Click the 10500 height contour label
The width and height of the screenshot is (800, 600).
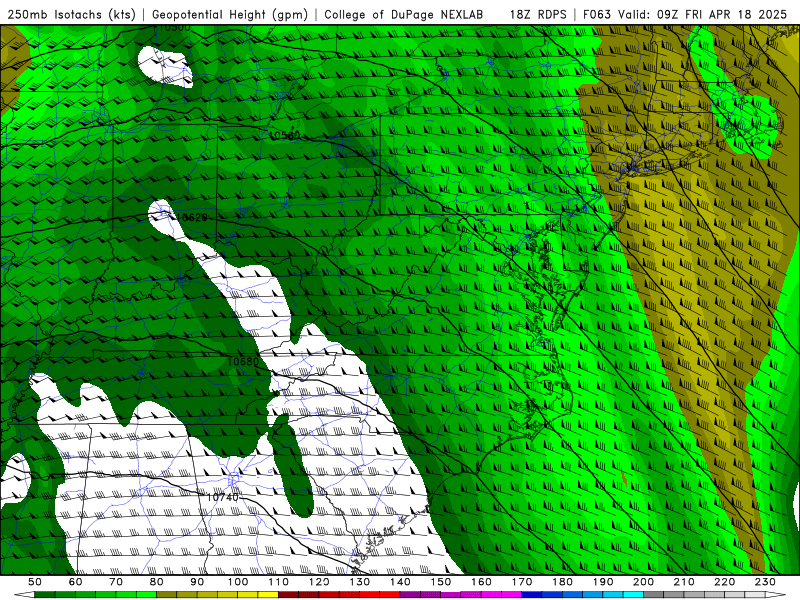pyautogui.click(x=174, y=27)
